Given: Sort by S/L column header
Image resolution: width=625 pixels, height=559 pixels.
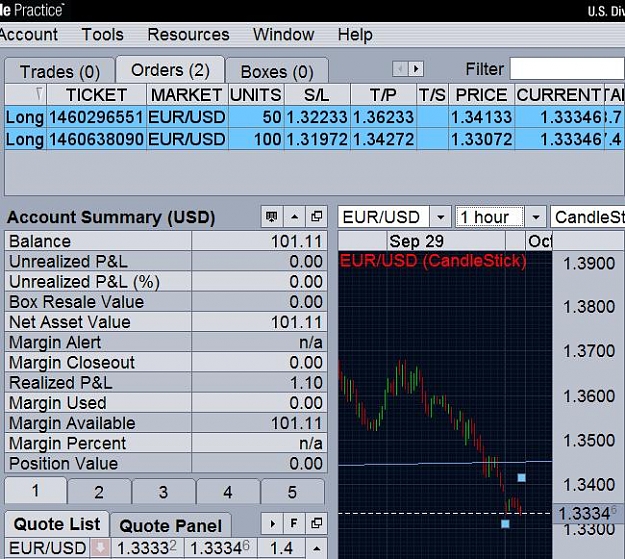Looking at the screenshot, I should (x=317, y=95).
